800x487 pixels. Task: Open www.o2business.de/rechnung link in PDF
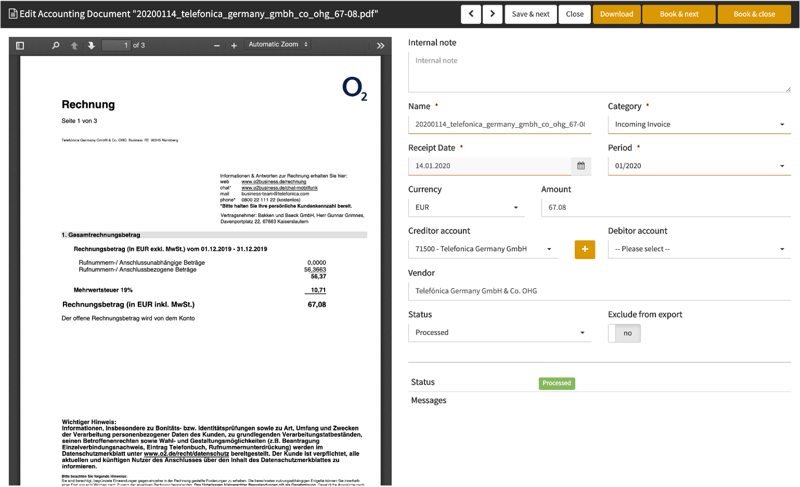coord(274,182)
